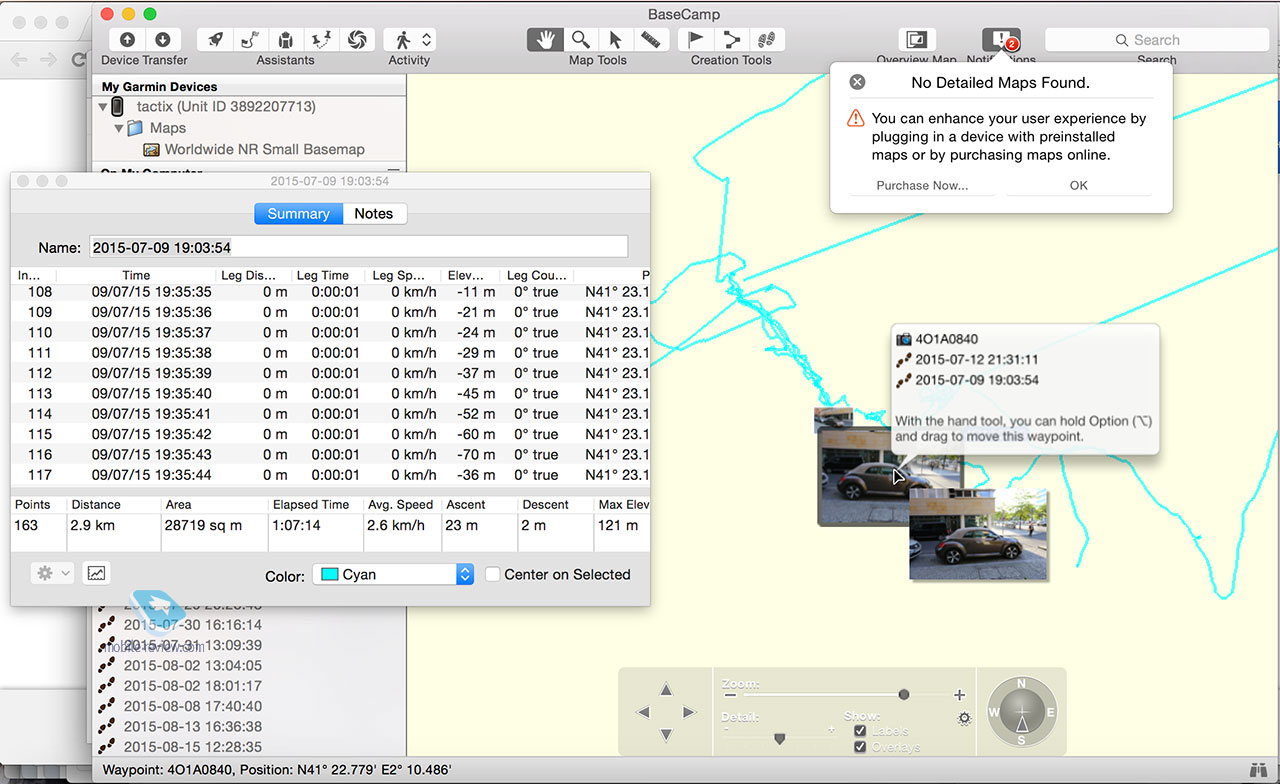This screenshot has width=1280, height=784.
Task: Click the Time column header
Action: click(136, 275)
